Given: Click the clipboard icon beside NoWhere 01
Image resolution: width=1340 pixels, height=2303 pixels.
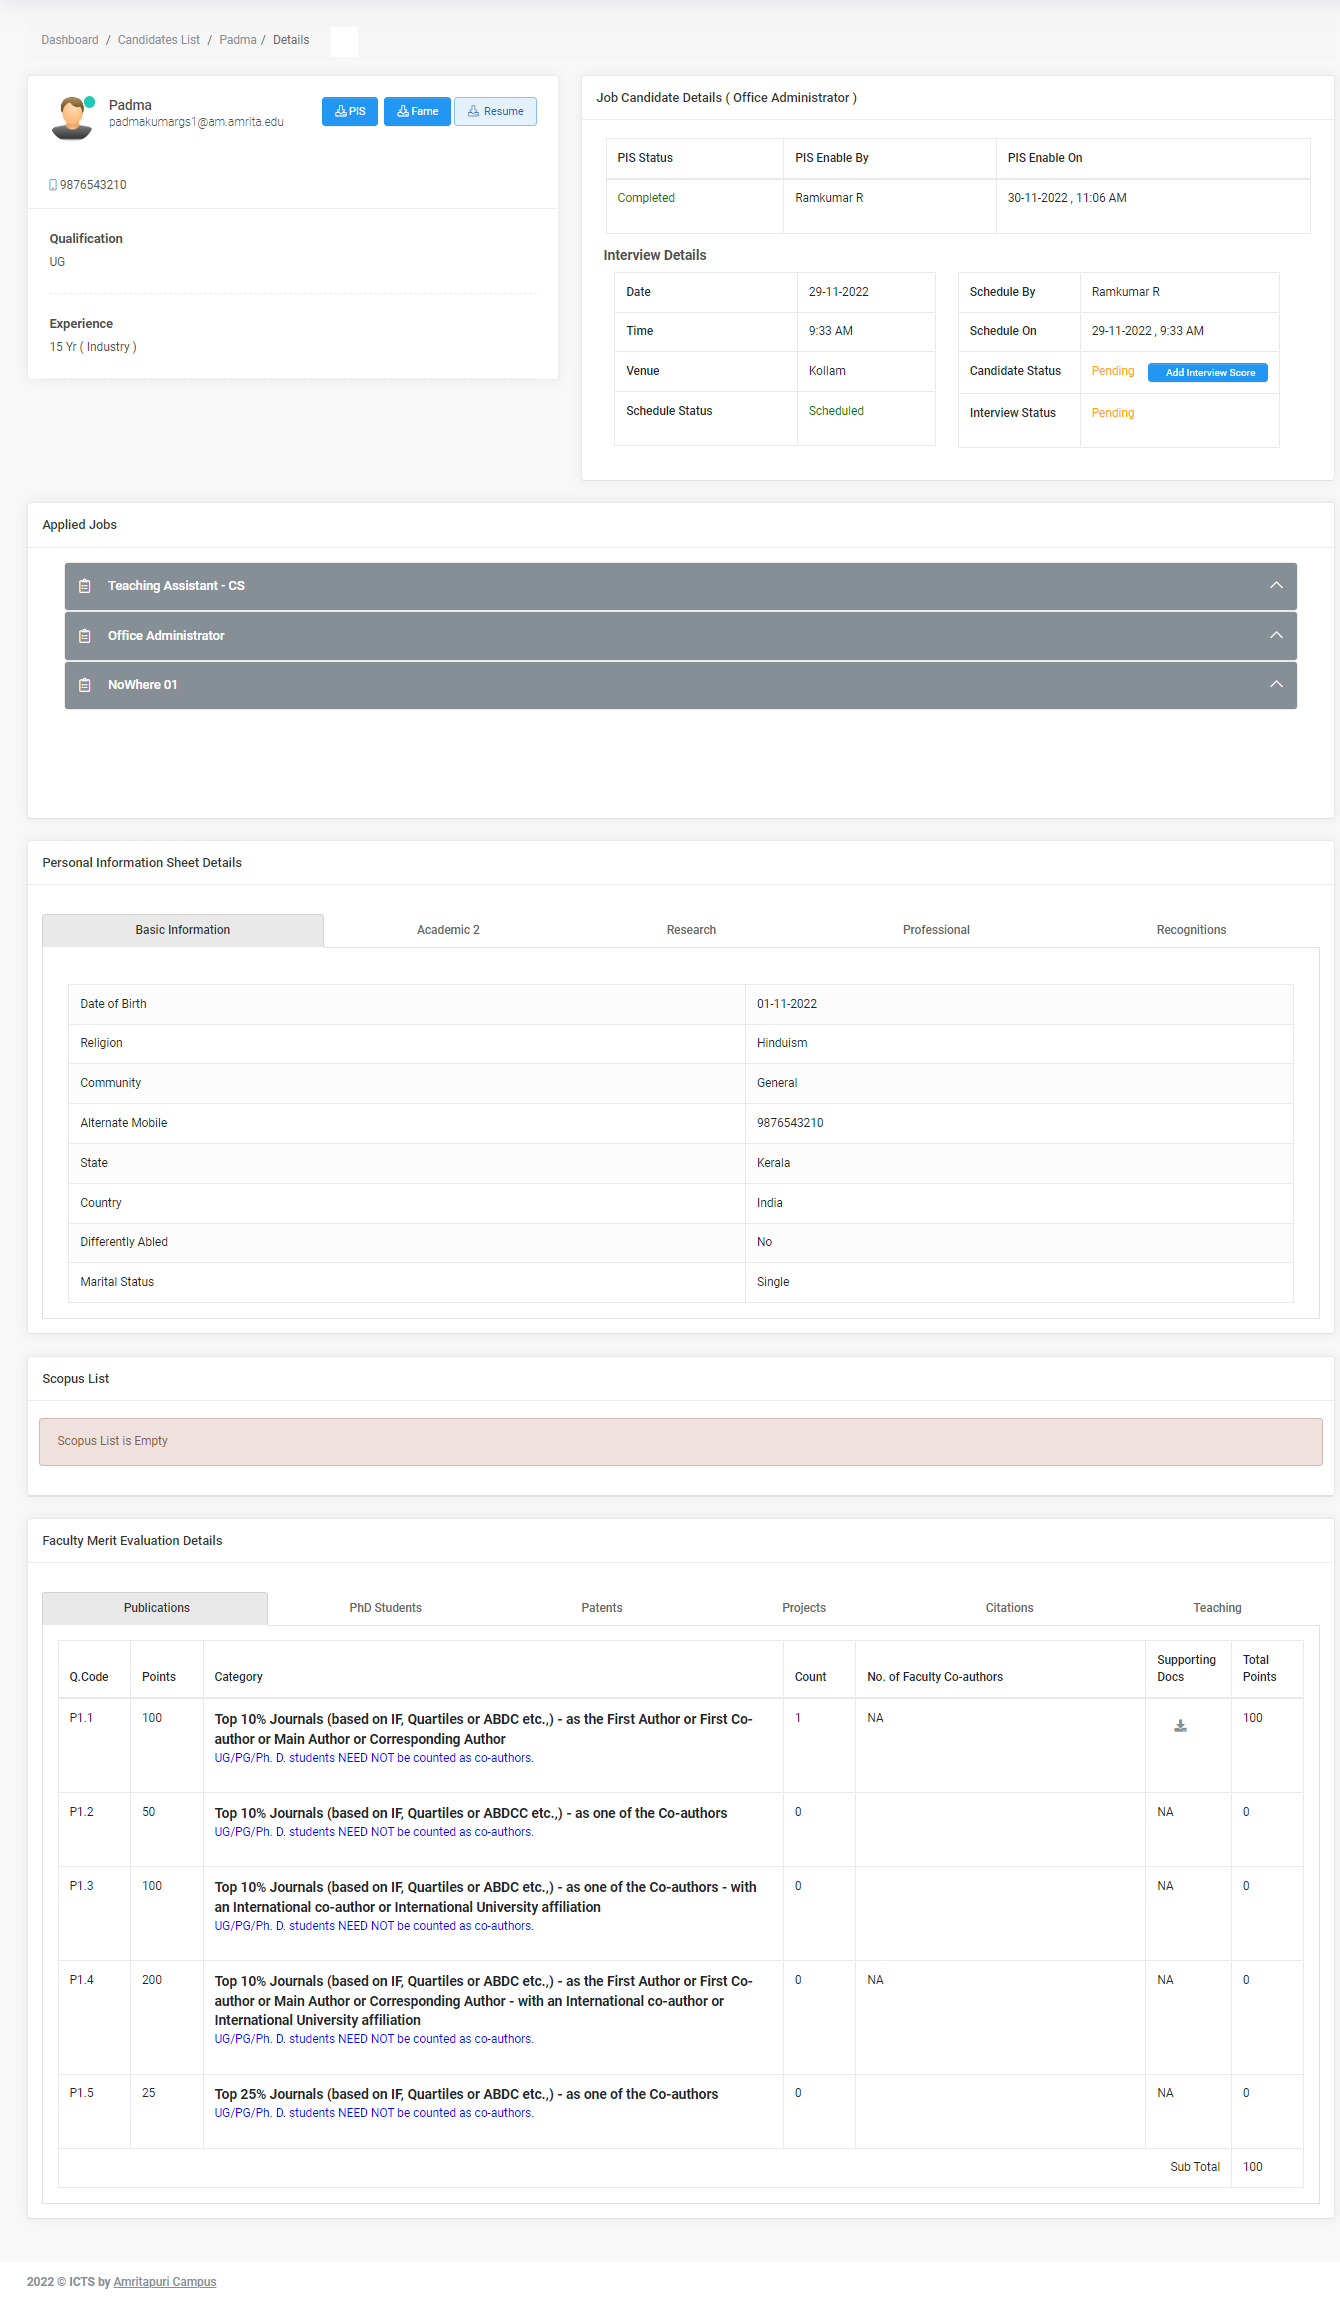Looking at the screenshot, I should tap(85, 685).
